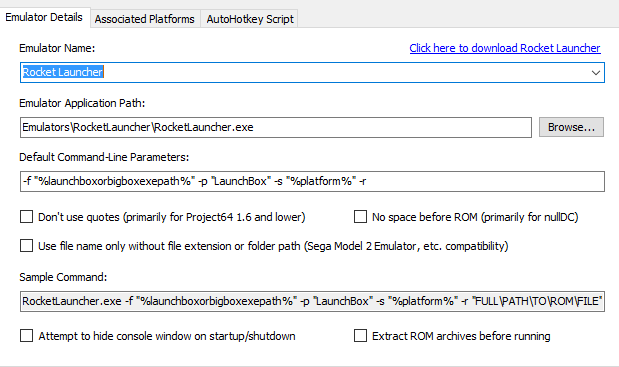Check No space before ROM option
This screenshot has width=619, height=367.
point(360,217)
